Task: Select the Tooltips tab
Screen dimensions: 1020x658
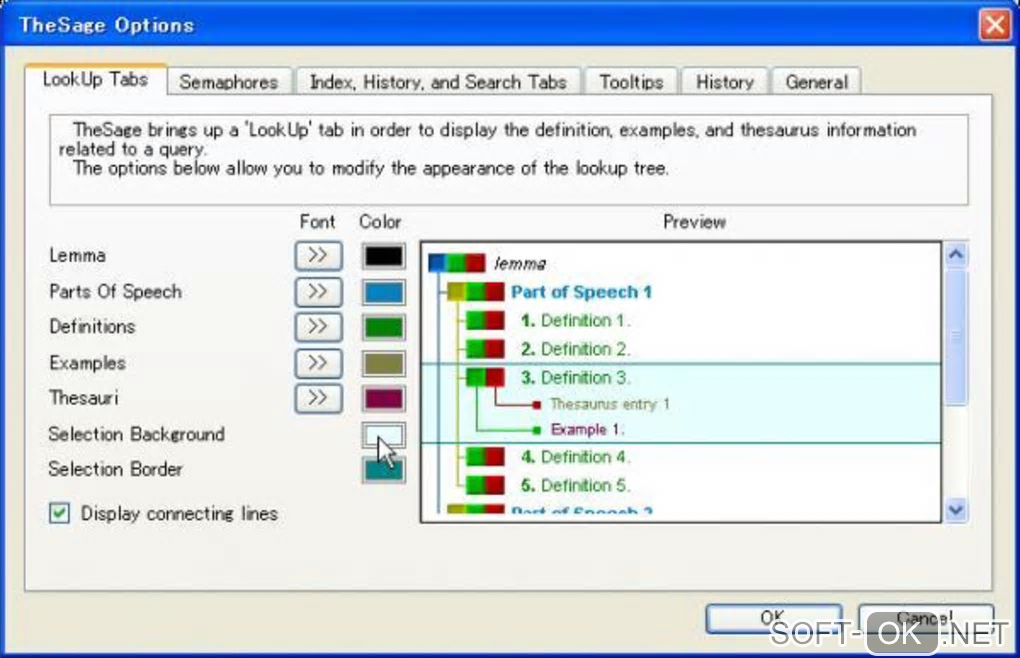Action: point(631,82)
